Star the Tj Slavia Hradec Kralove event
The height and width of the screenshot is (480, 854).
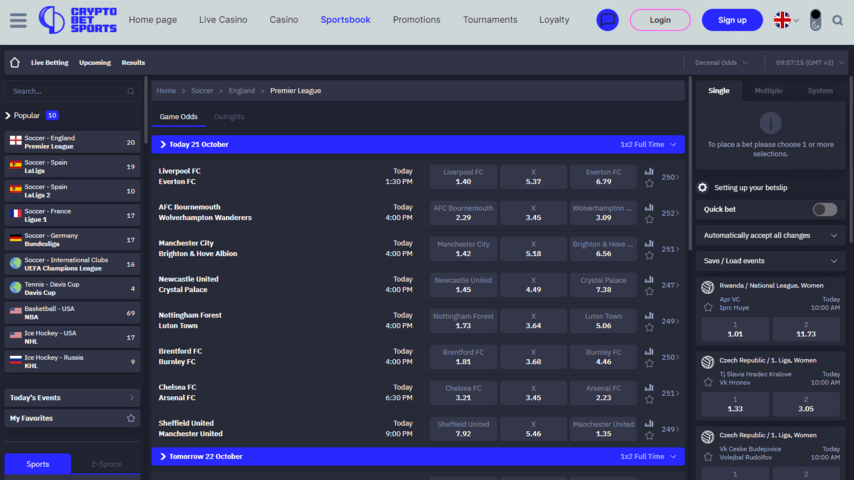tap(708, 382)
